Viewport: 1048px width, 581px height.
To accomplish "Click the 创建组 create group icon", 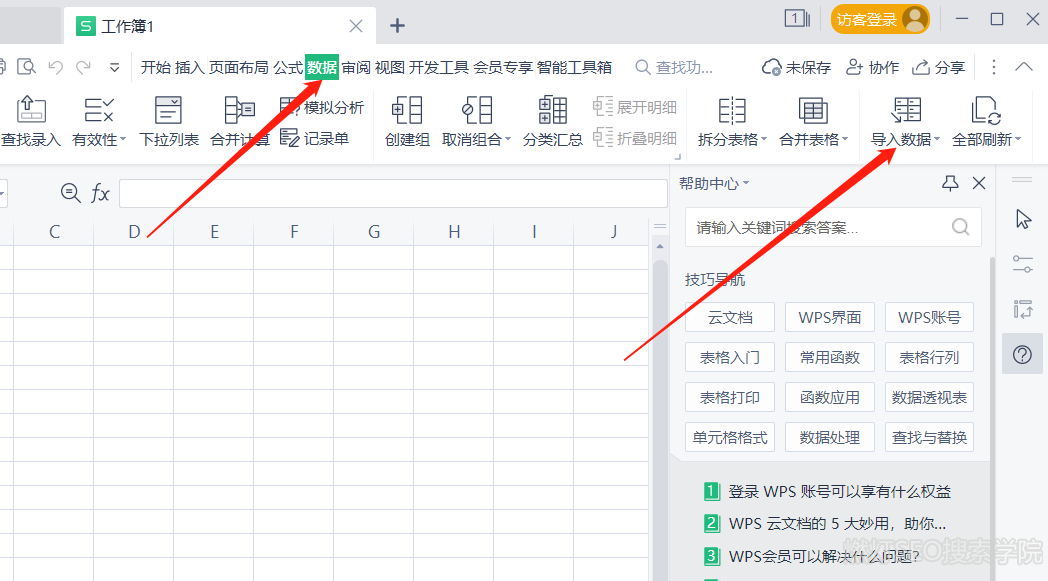I will point(407,110).
